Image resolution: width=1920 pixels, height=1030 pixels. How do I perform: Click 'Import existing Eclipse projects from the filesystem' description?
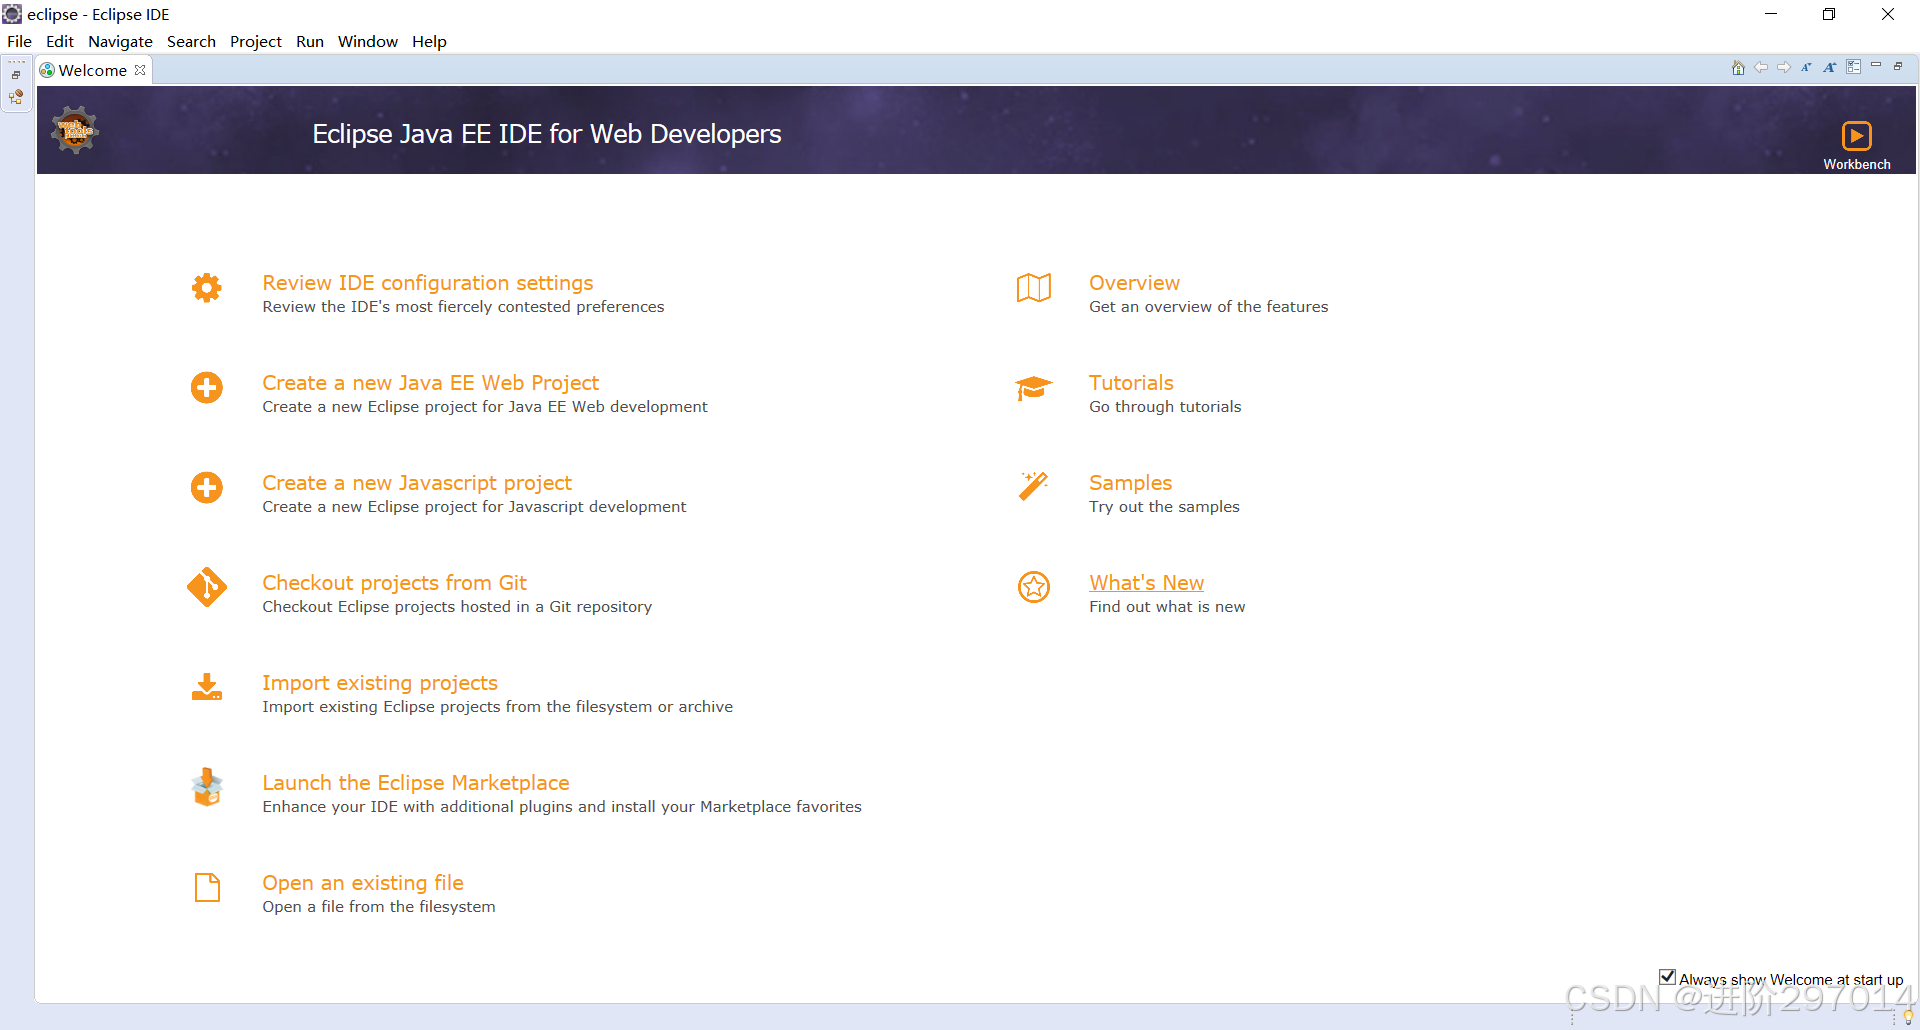pyautogui.click(x=497, y=707)
